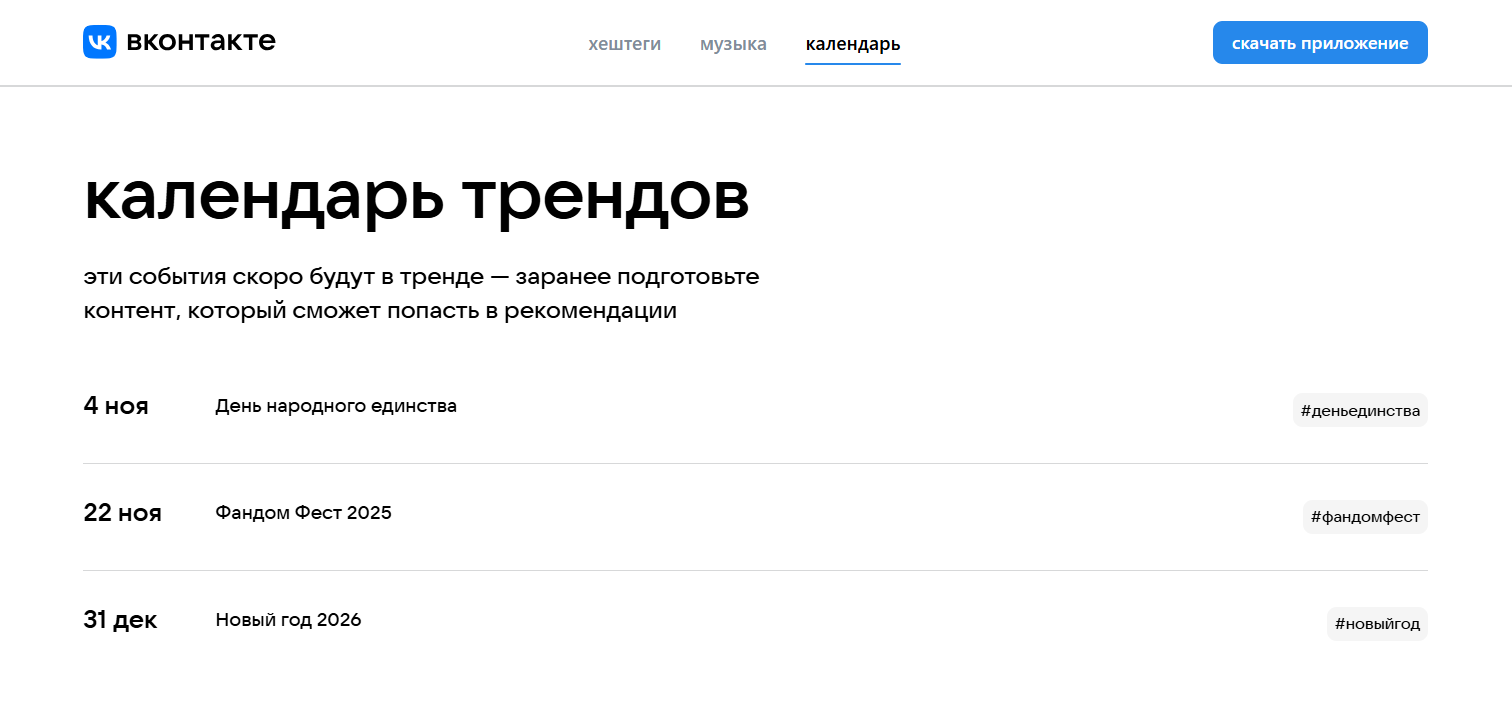Image resolution: width=1512 pixels, height=720 pixels.
Task: Select the trends description text
Action: point(421,293)
